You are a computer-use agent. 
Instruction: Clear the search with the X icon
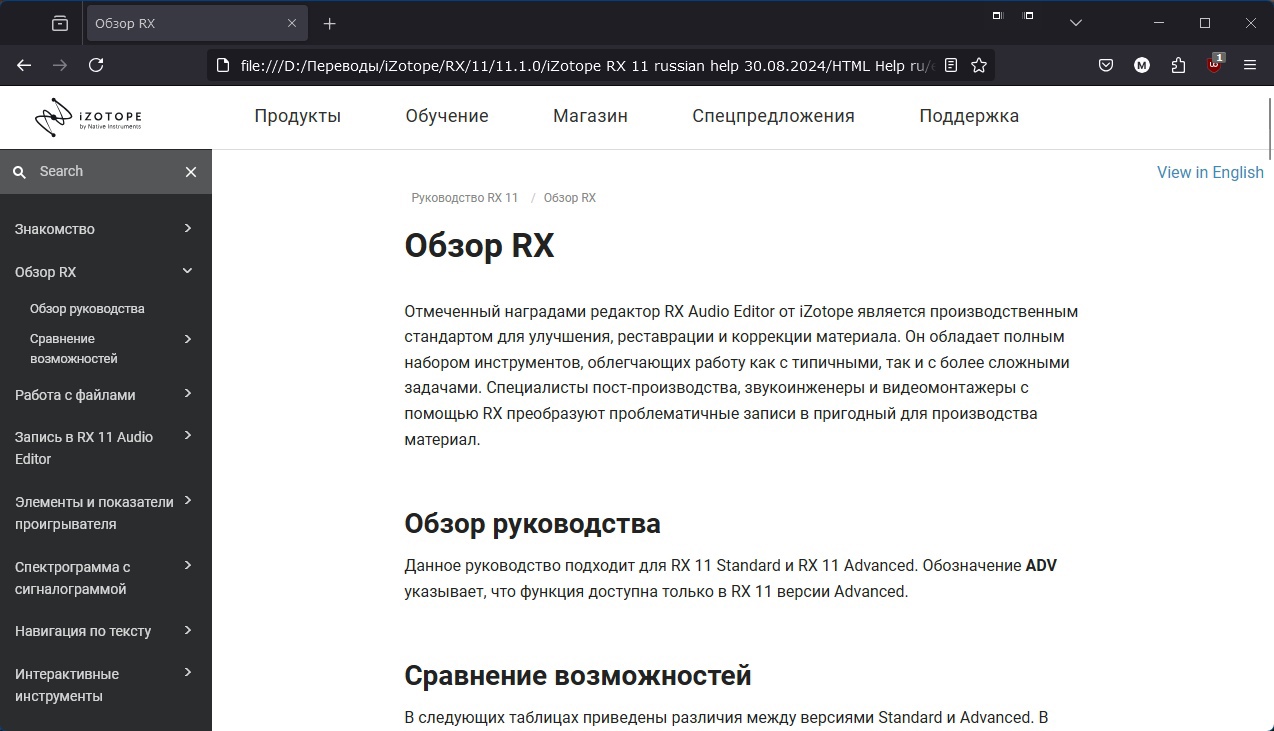click(191, 172)
